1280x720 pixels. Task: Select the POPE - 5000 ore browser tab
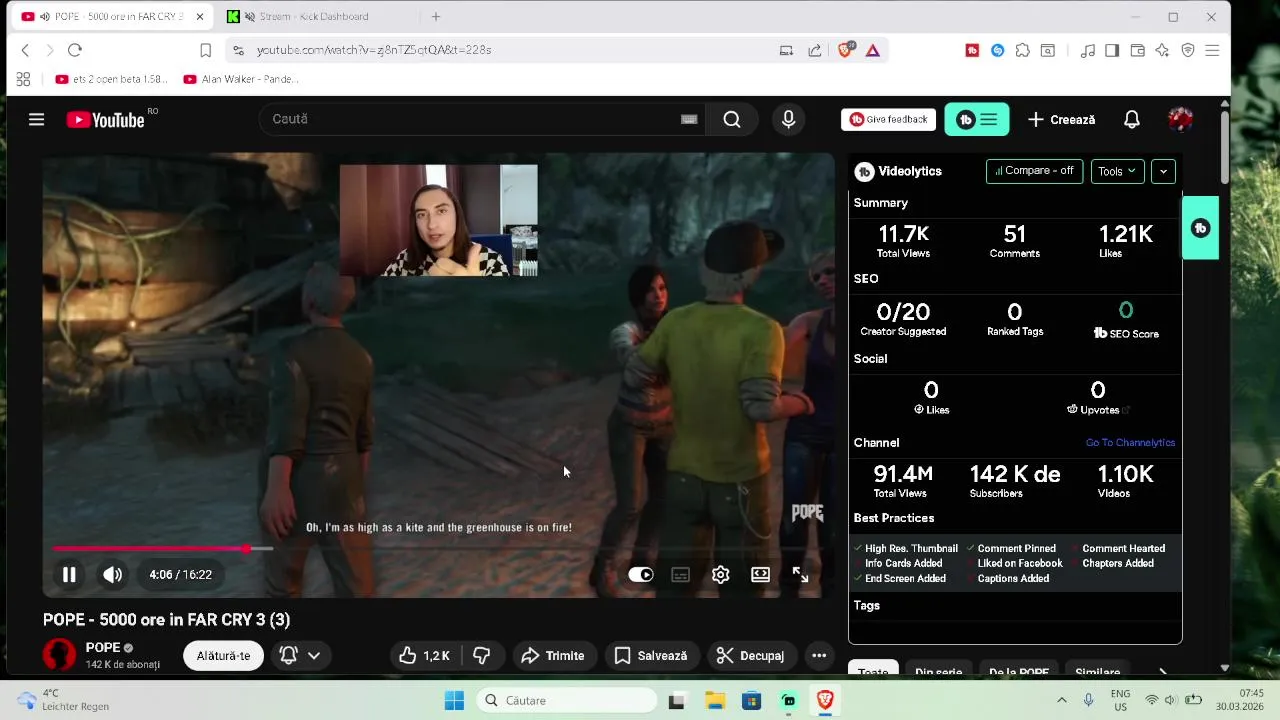pyautogui.click(x=112, y=16)
